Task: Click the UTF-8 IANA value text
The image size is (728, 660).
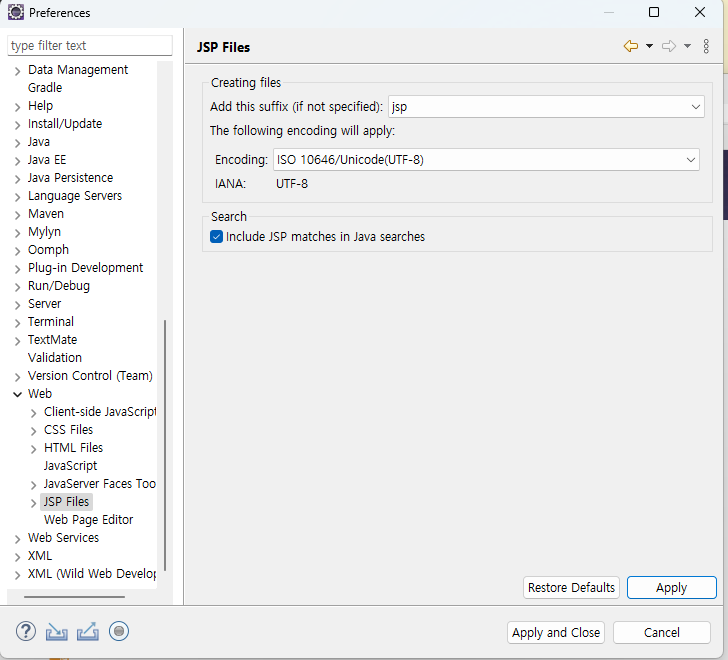Action: 292,184
